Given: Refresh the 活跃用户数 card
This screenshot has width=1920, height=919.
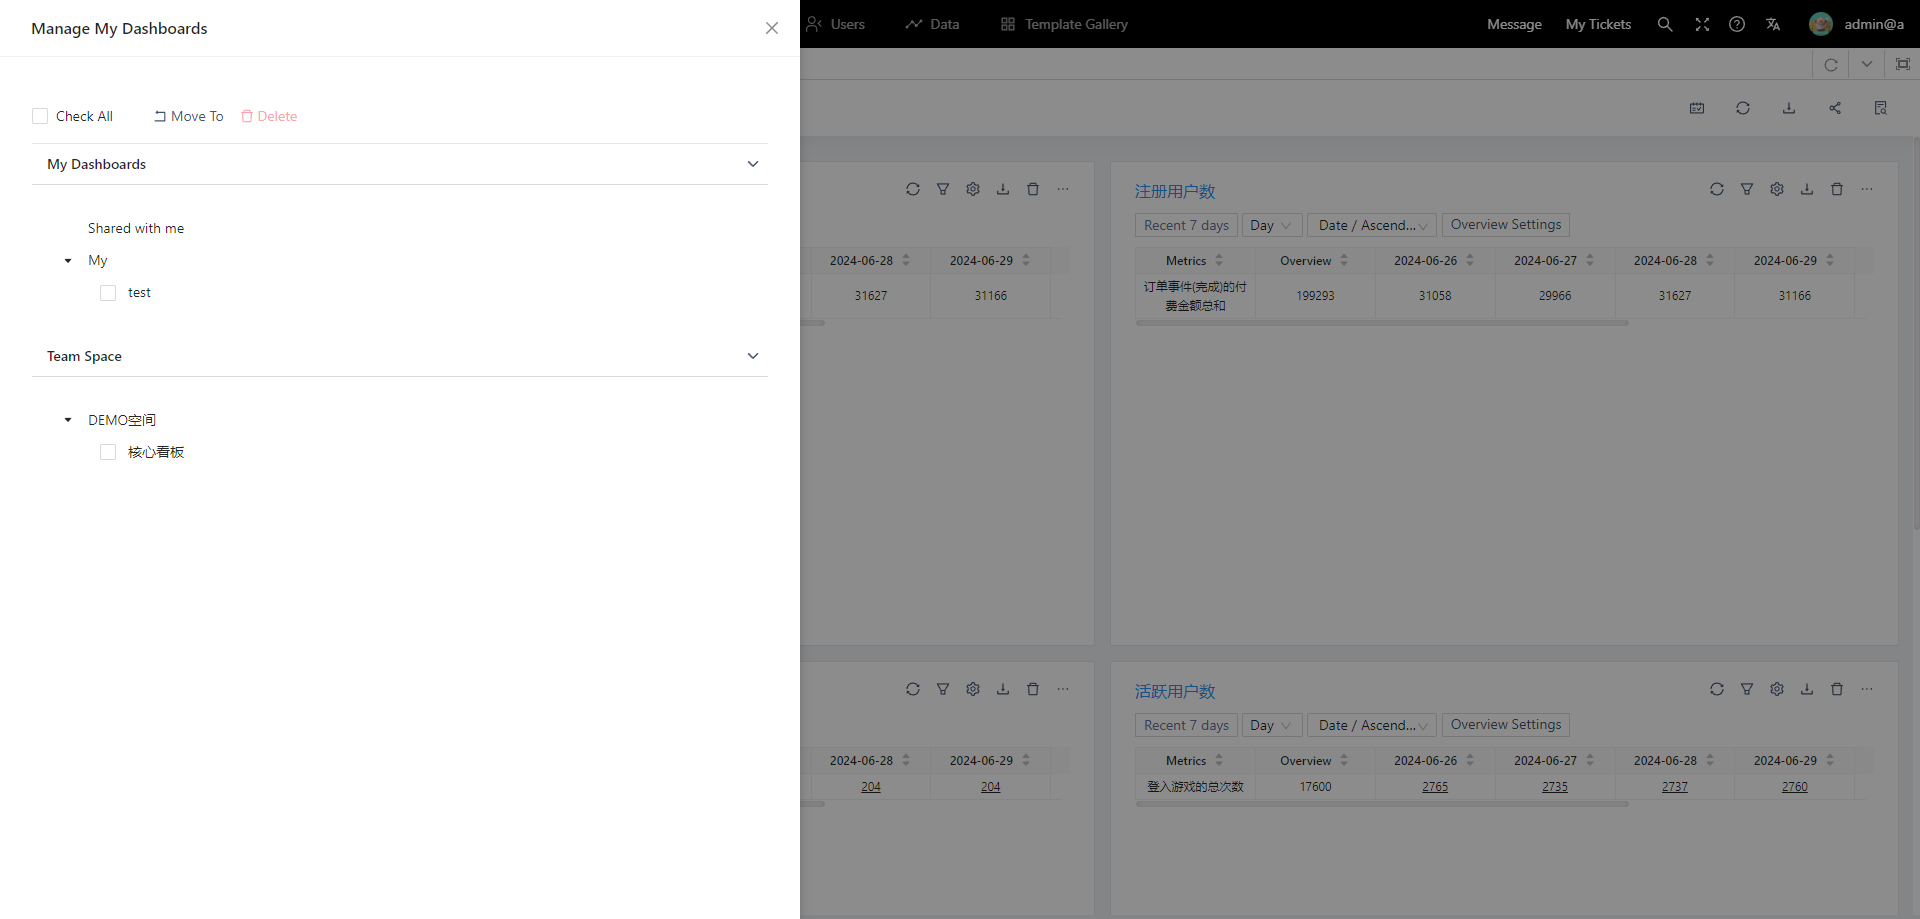Looking at the screenshot, I should click(x=1717, y=689).
